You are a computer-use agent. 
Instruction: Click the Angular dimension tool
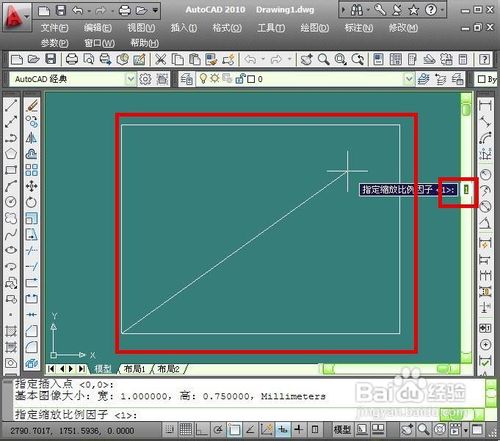pos(485,223)
